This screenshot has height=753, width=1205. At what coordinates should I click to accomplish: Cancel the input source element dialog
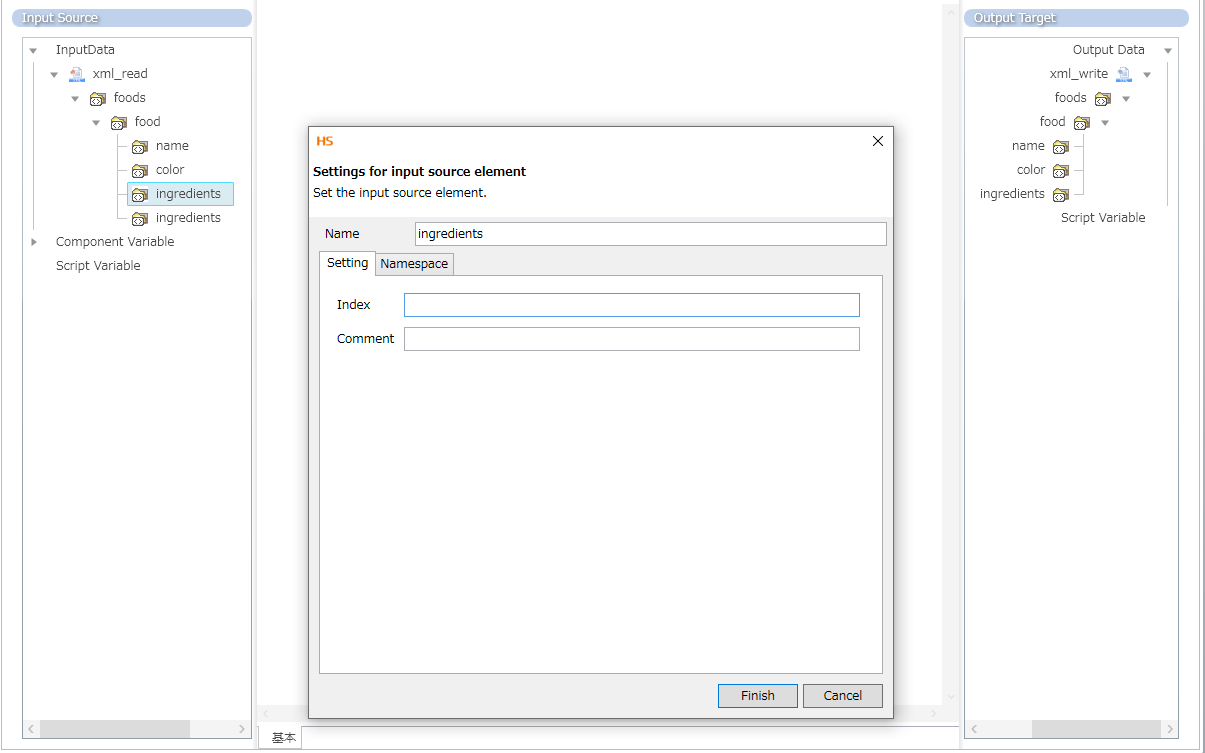click(x=842, y=696)
